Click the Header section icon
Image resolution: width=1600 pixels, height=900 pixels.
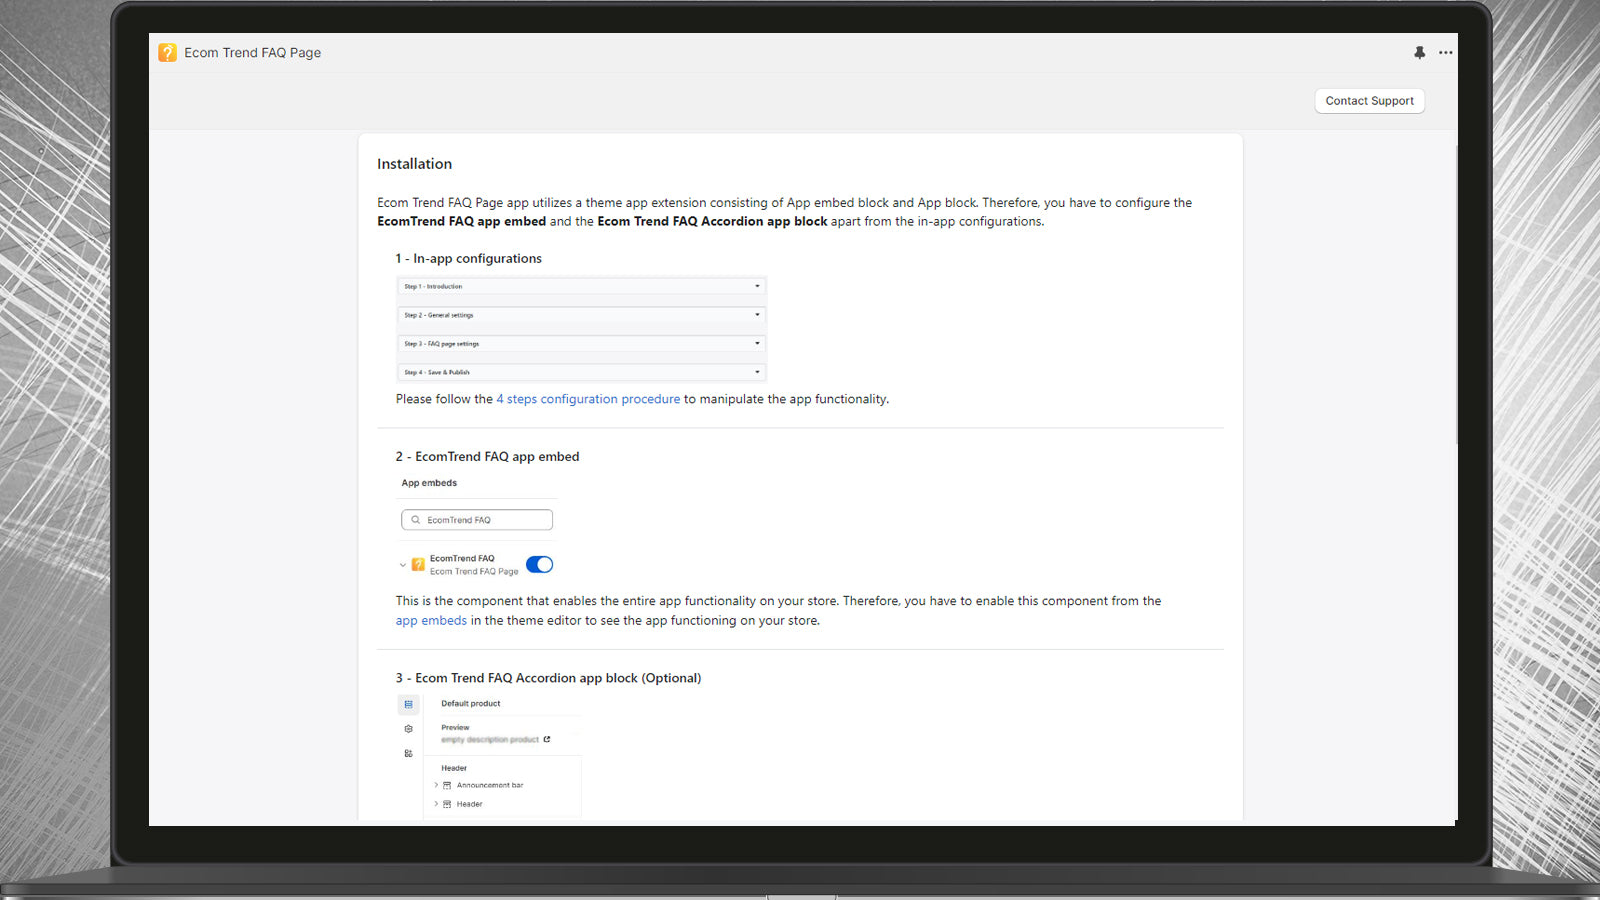pyautogui.click(x=447, y=804)
